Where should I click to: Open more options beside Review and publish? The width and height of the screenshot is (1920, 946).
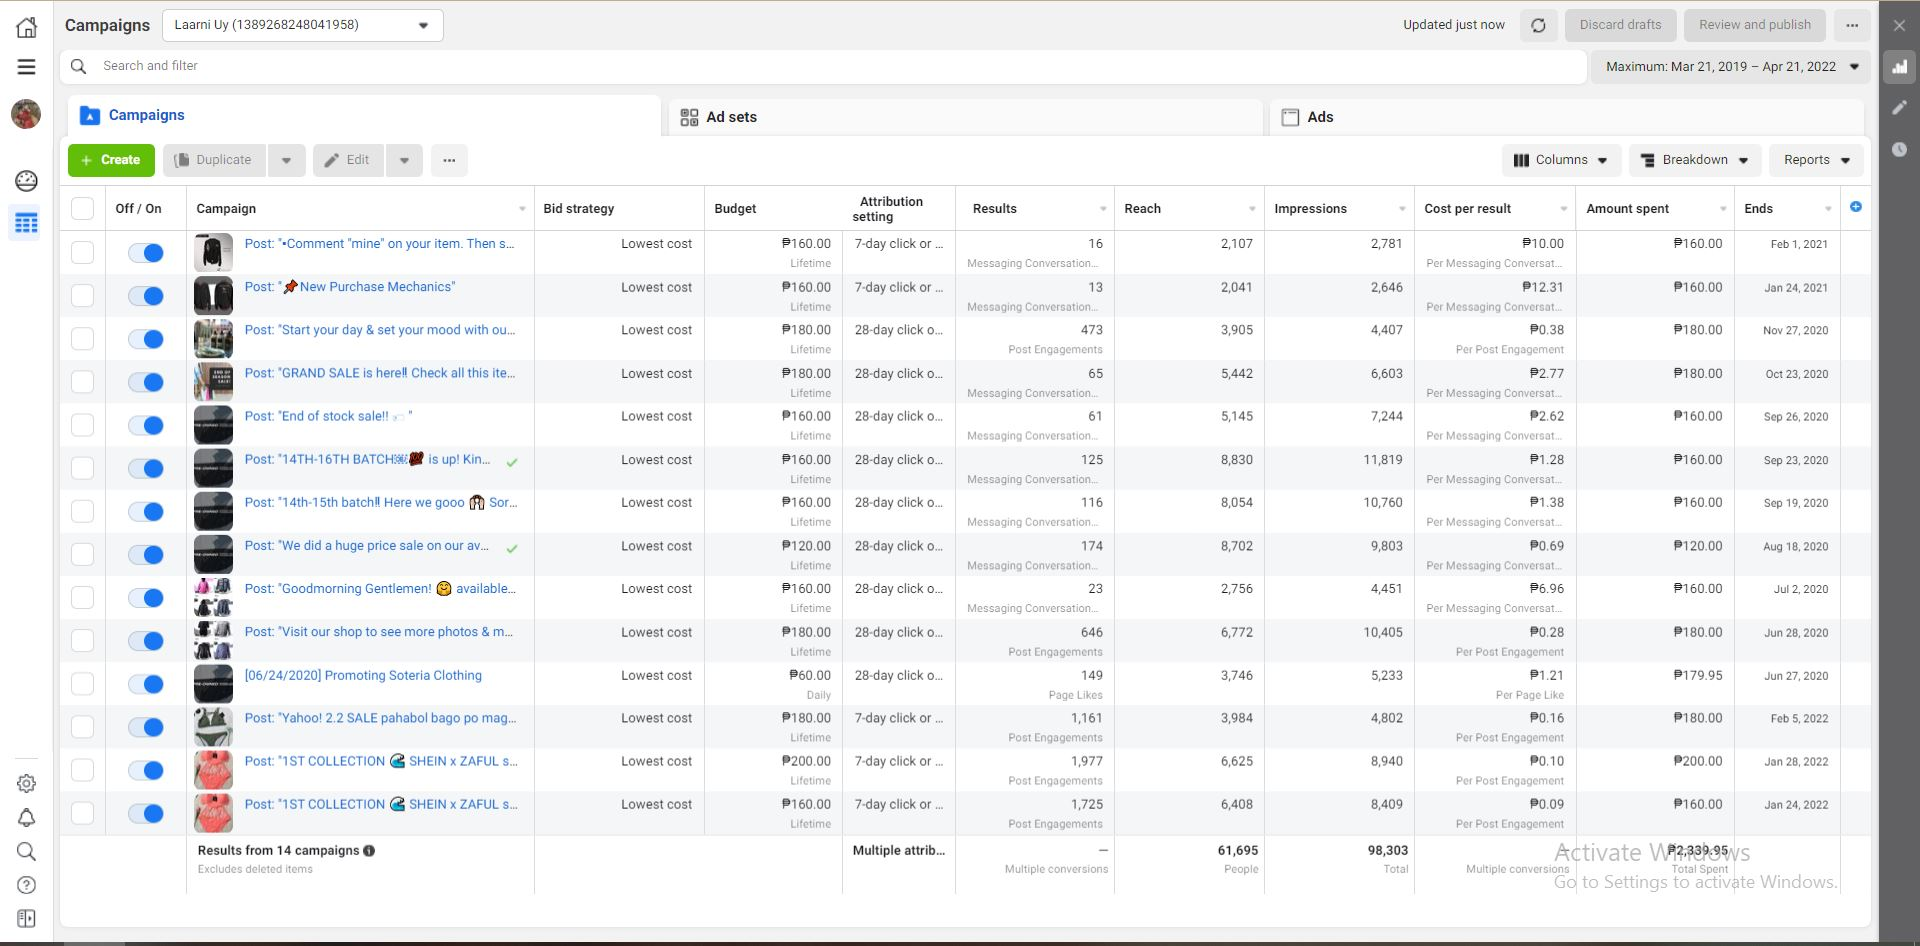pos(1852,26)
